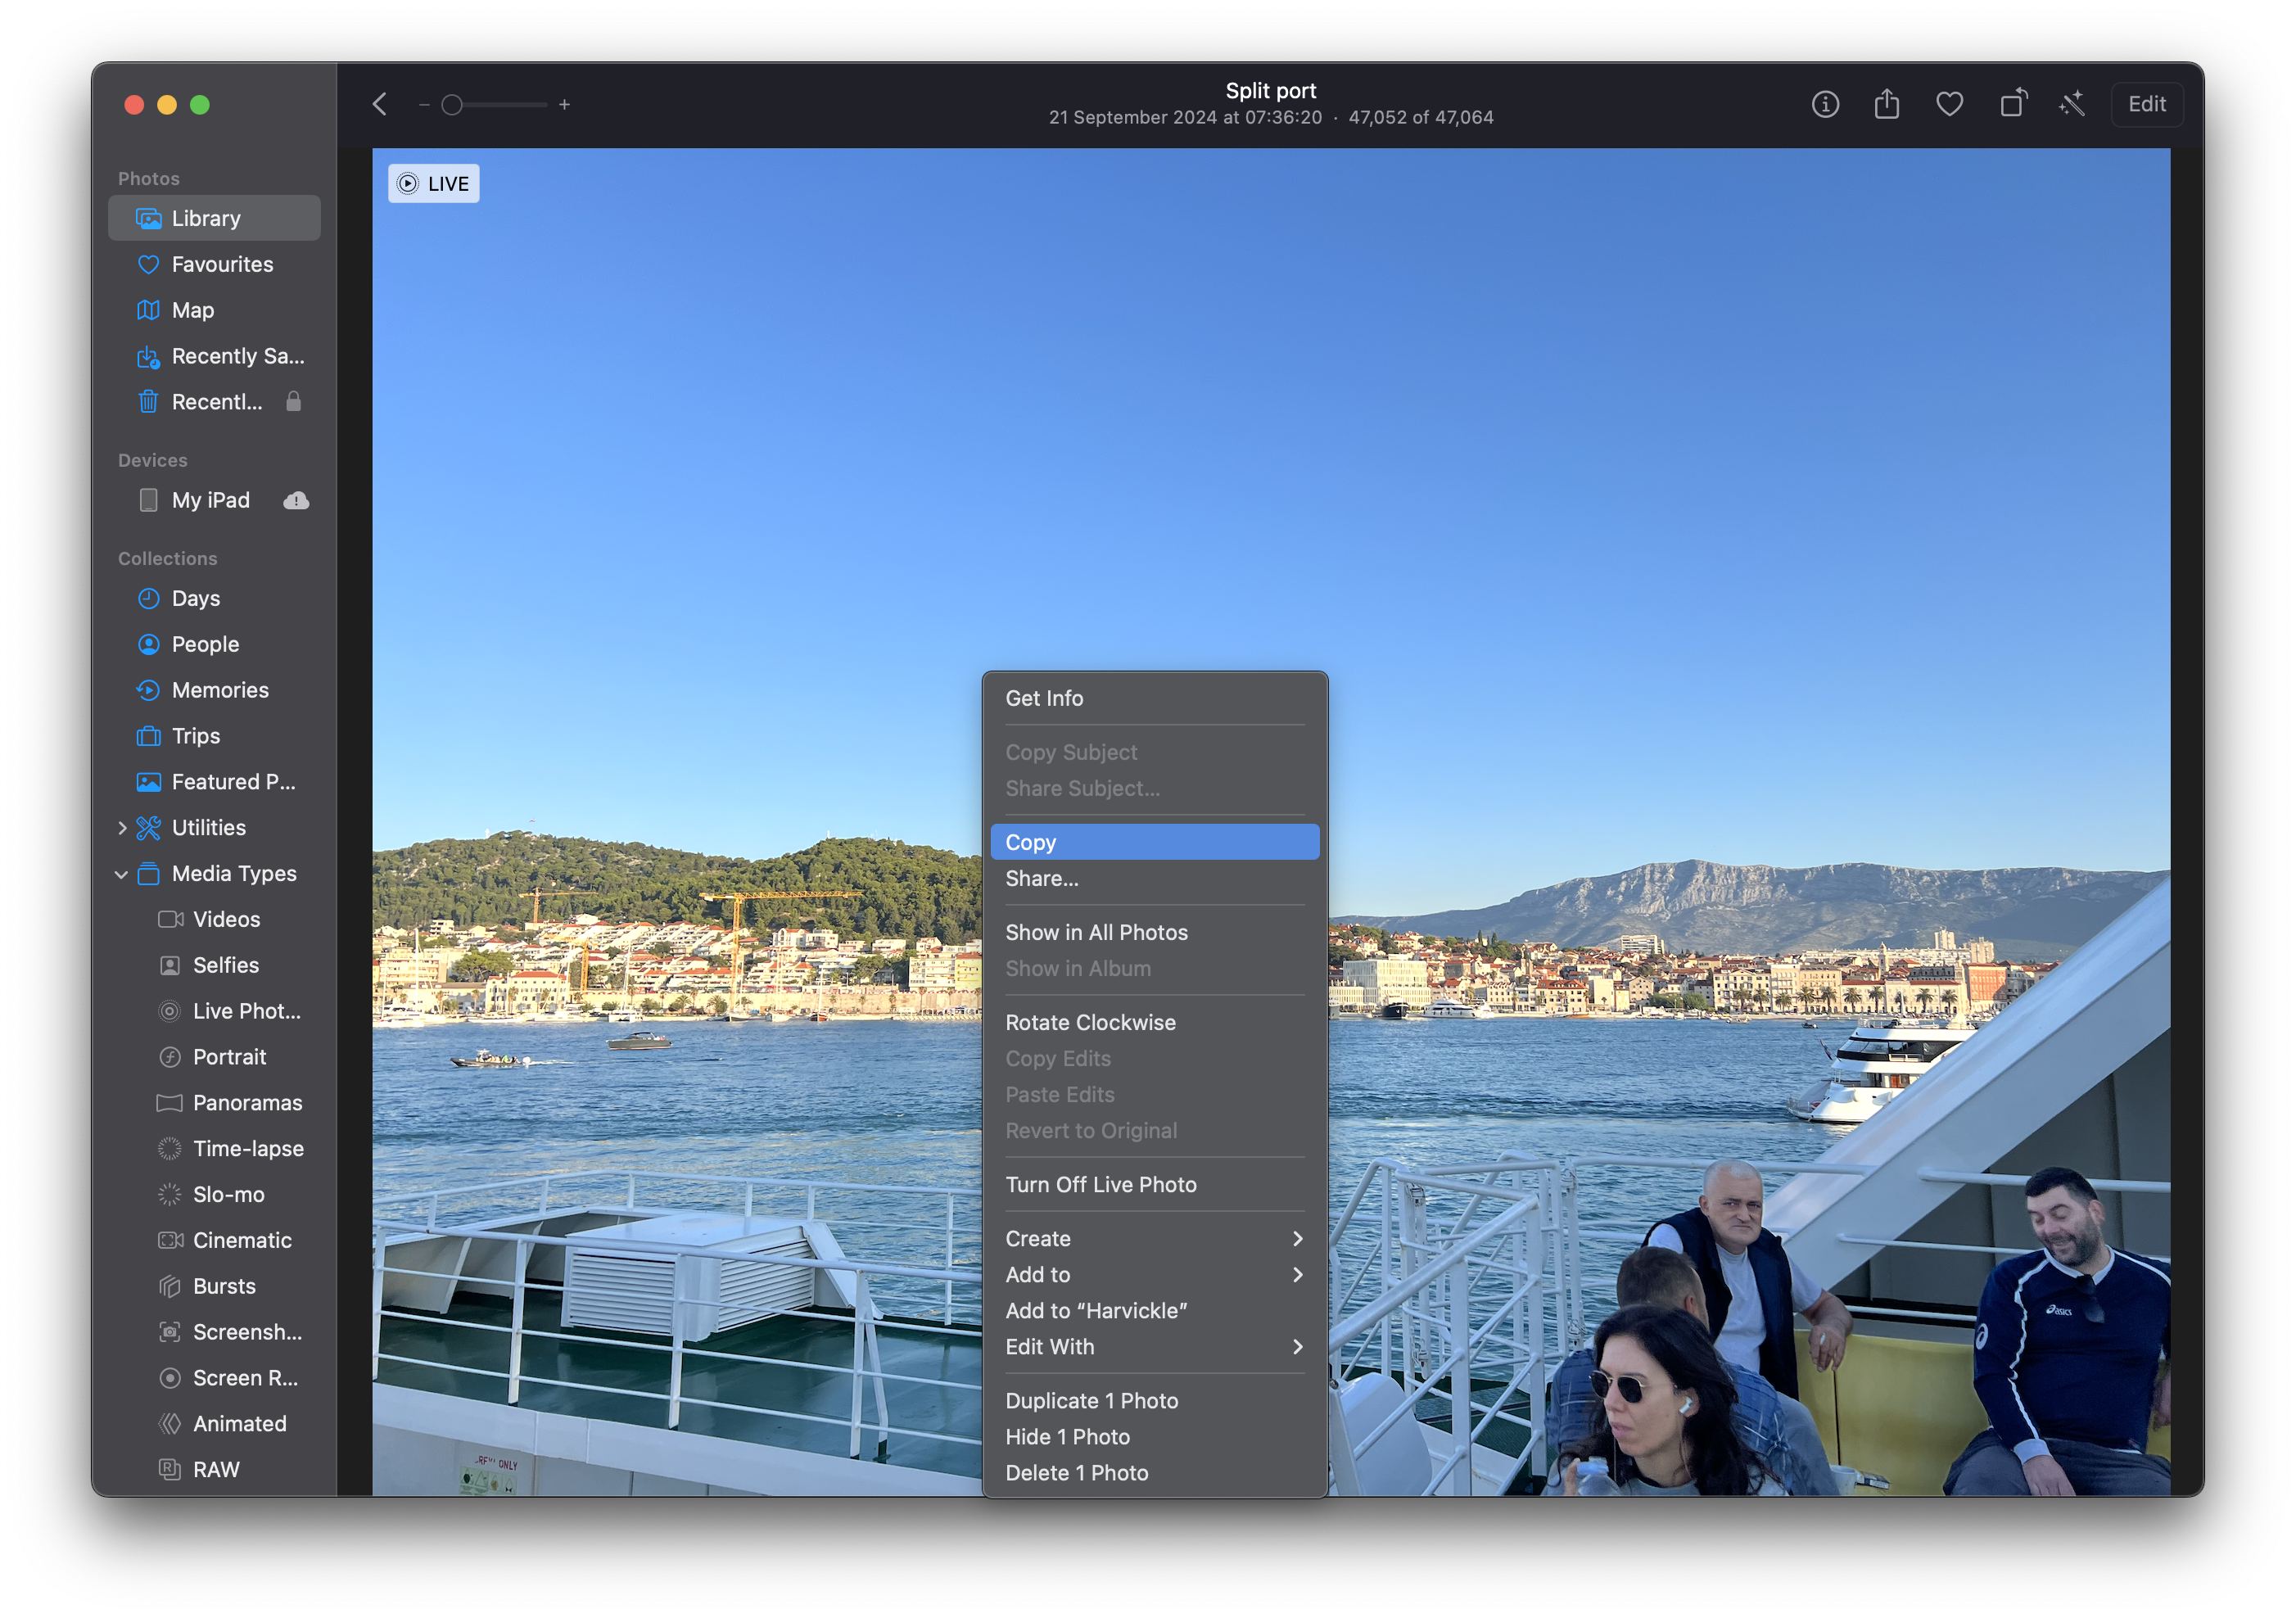
Task: Choose Show in All Photos
Action: coord(1155,933)
